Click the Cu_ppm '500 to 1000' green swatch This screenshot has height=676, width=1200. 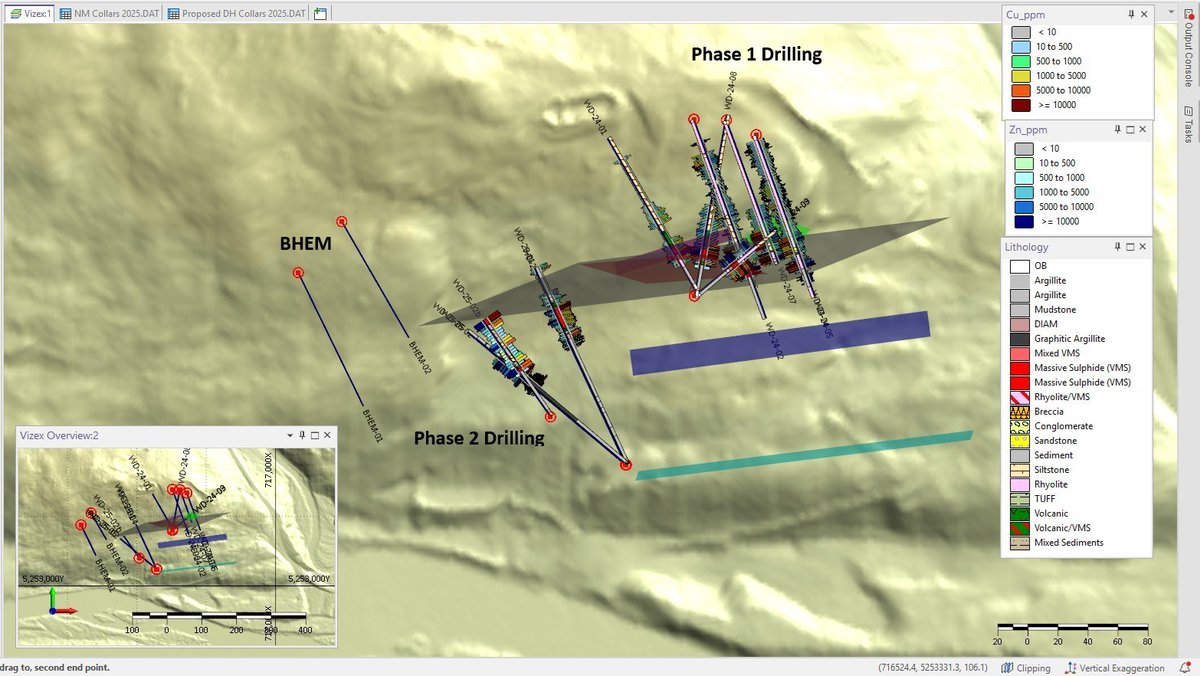click(1021, 61)
